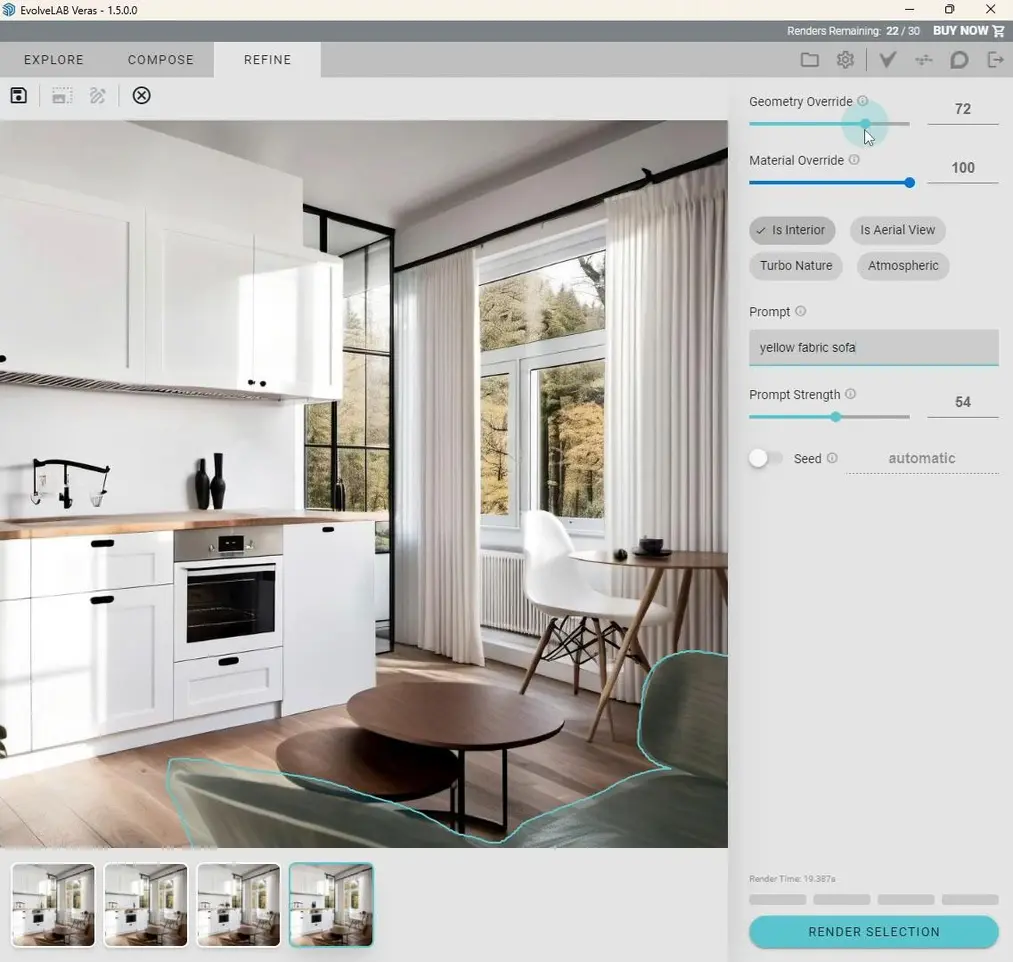
Task: Open settings via the gear icon
Action: [845, 60]
